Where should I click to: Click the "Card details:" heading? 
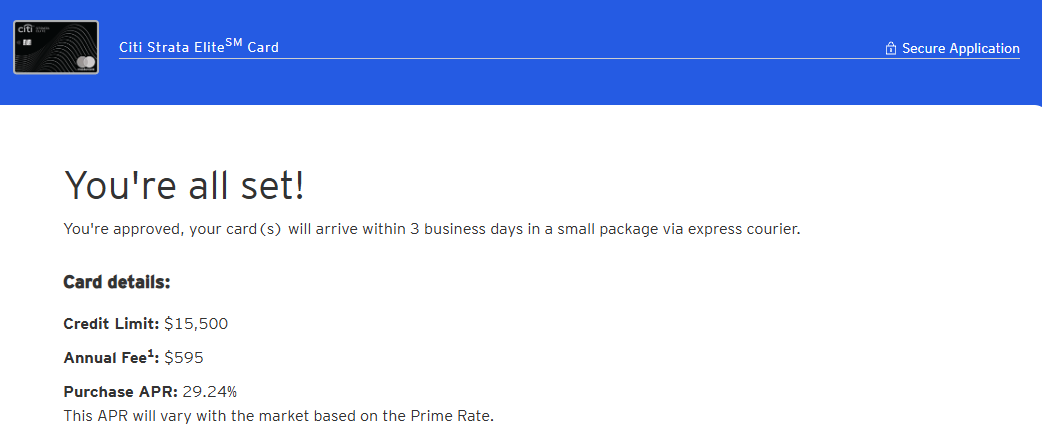[117, 282]
